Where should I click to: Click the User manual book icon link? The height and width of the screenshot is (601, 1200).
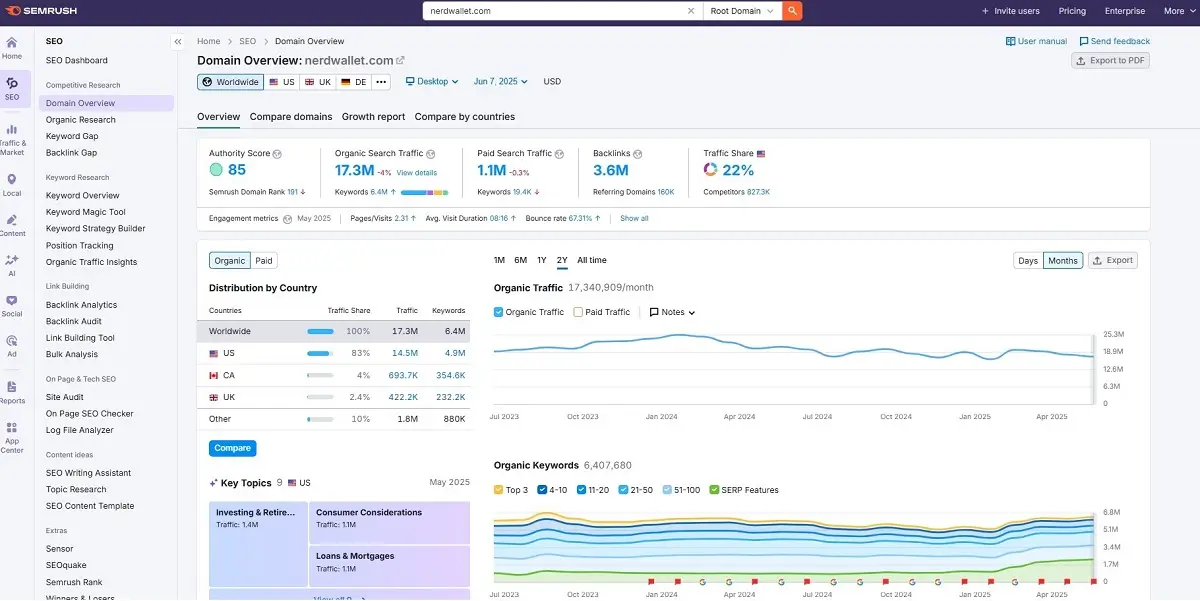pyautogui.click(x=1036, y=41)
